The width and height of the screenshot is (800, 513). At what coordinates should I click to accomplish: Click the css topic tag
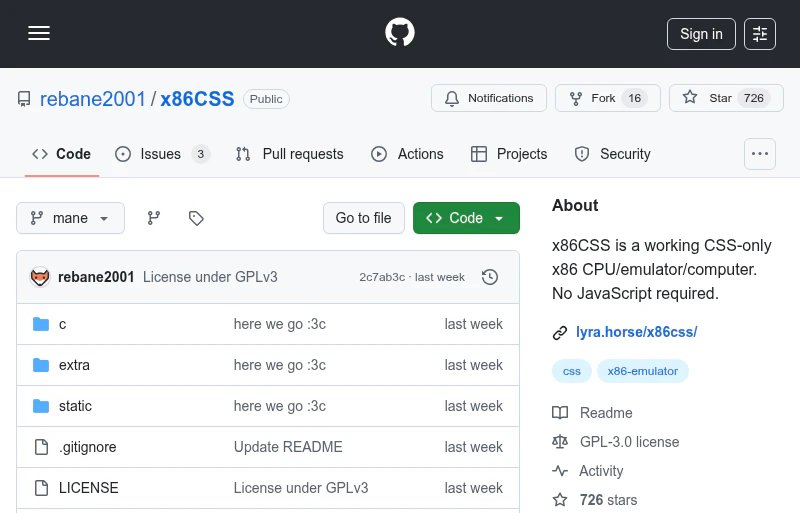[x=571, y=371]
